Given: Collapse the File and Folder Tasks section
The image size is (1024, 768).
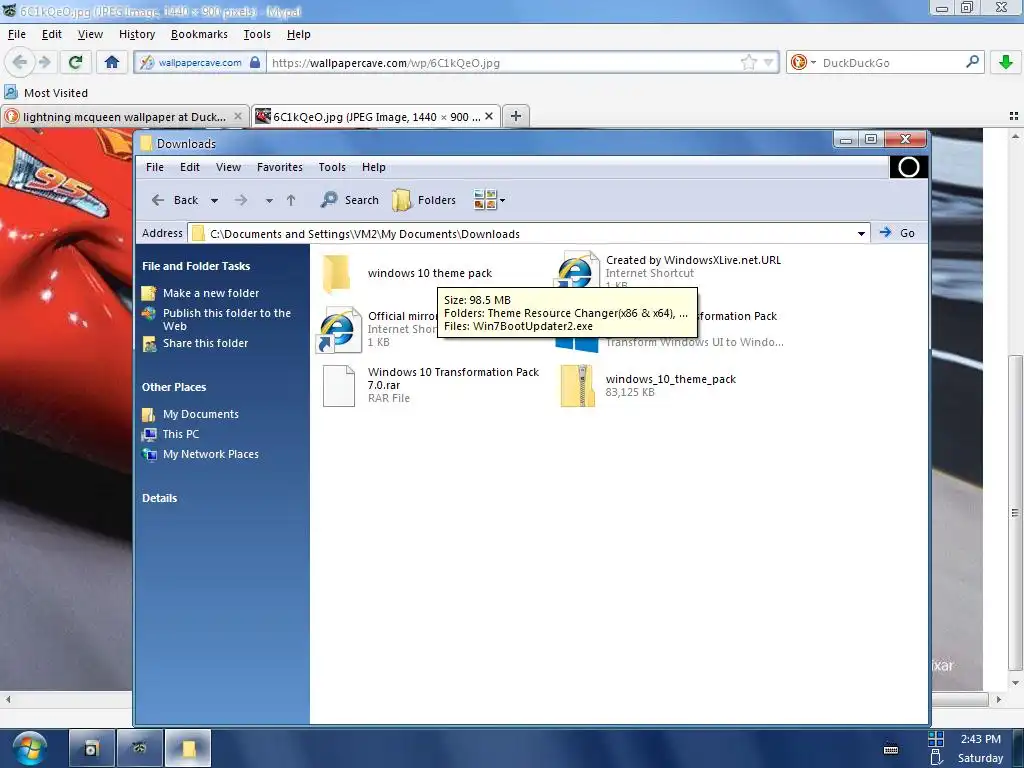Looking at the screenshot, I should (196, 266).
